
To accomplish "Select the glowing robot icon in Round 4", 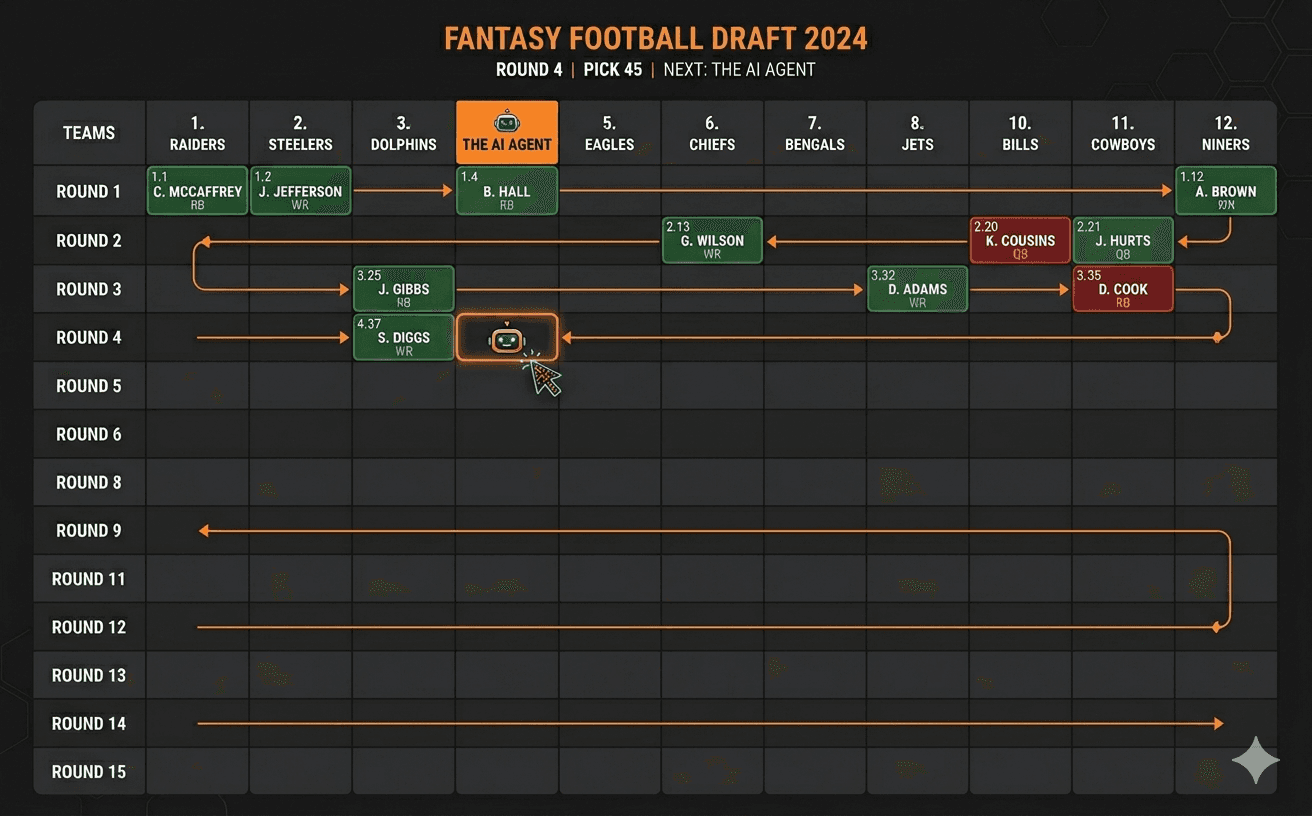I will tap(506, 337).
